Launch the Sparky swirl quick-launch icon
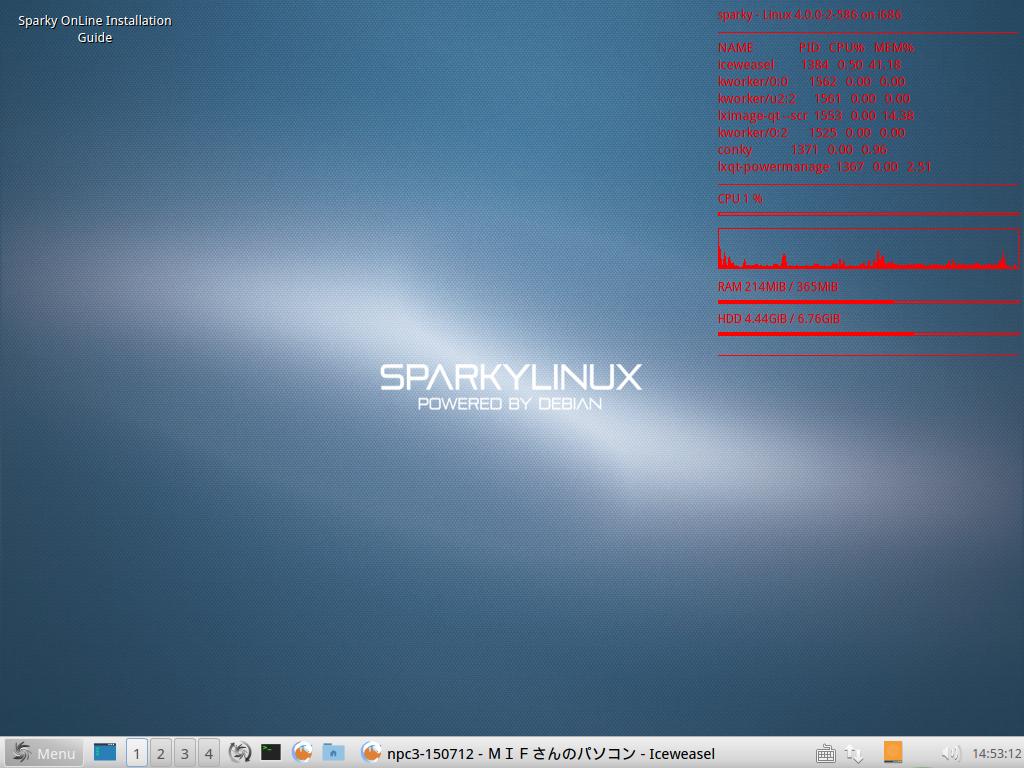The width and height of the screenshot is (1024, 768). click(240, 752)
